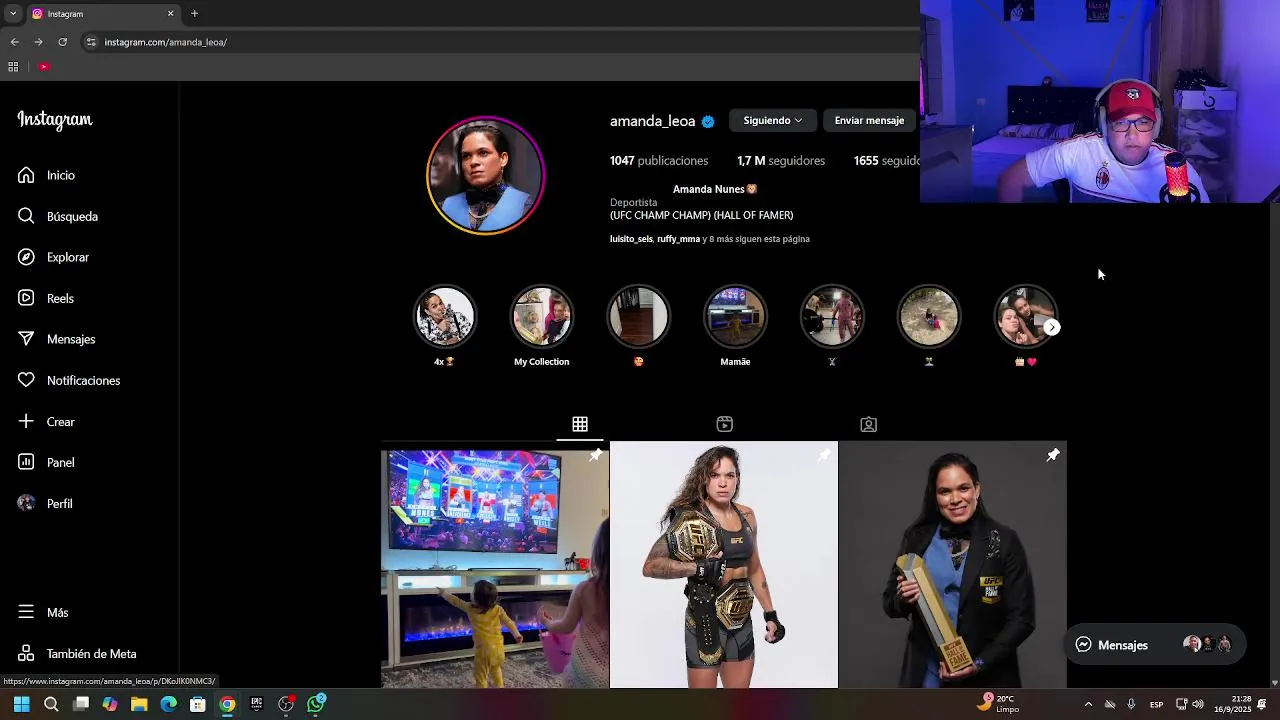This screenshot has width=1280, height=720.
Task: Go to own Perfil page
Action: coord(45,503)
